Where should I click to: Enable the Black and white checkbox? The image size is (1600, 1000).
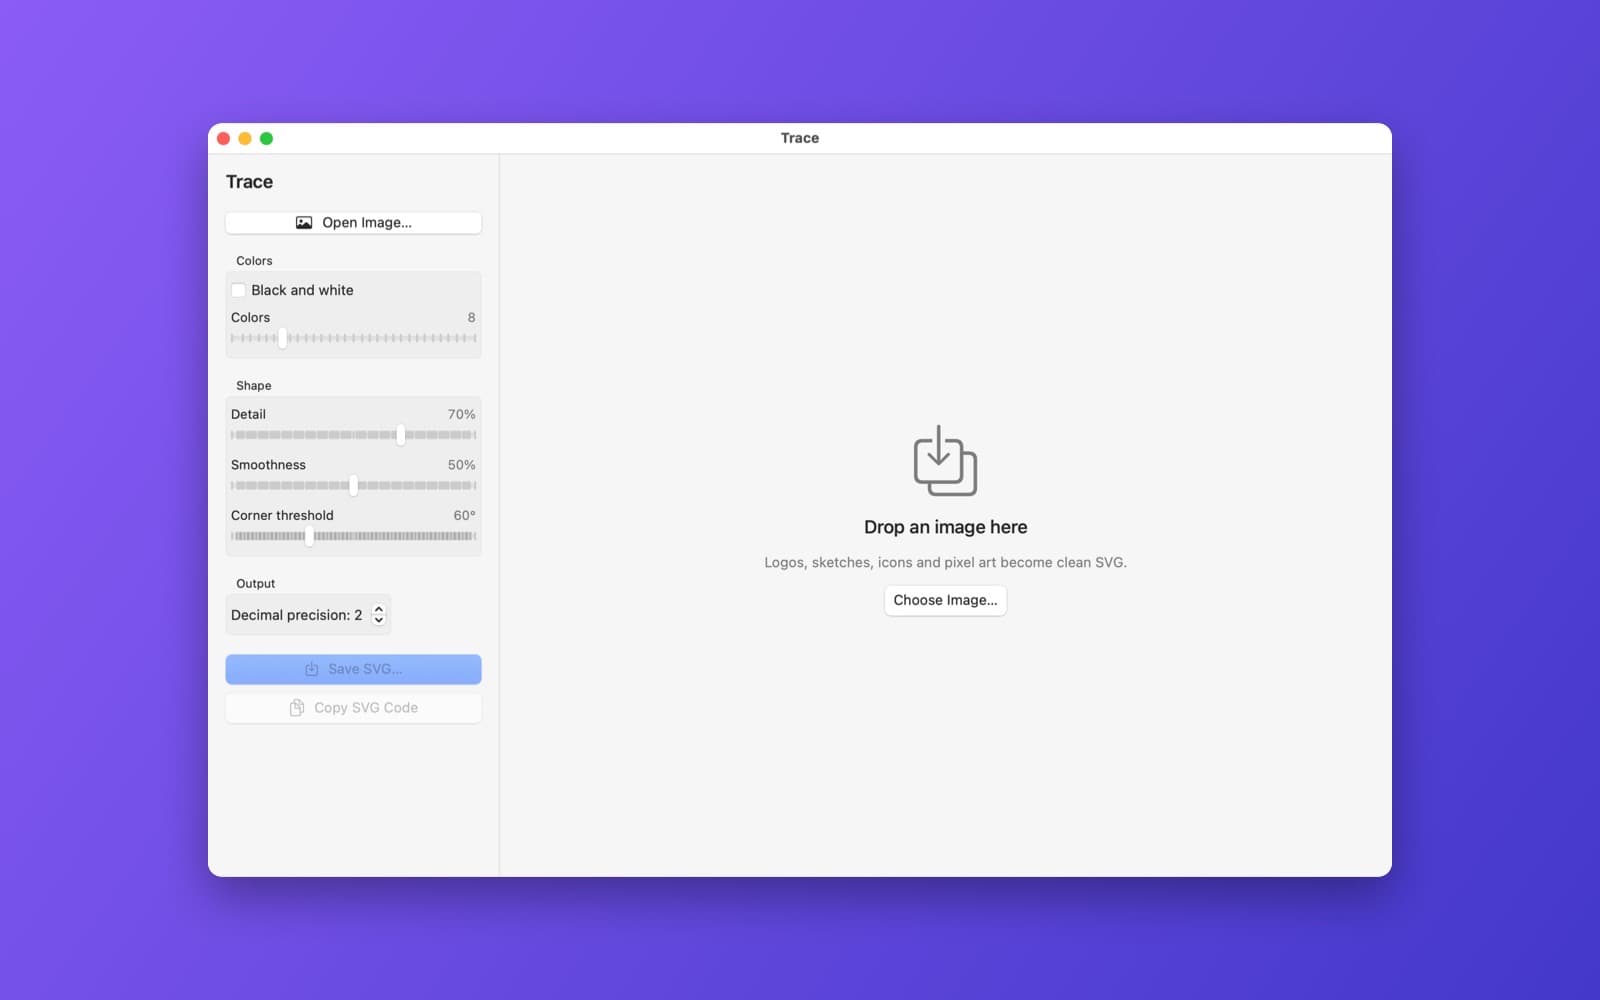(238, 290)
